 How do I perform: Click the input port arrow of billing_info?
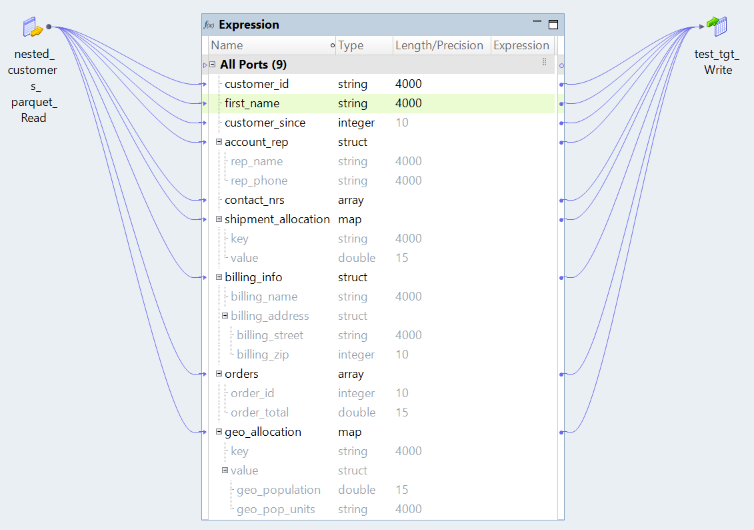click(204, 277)
